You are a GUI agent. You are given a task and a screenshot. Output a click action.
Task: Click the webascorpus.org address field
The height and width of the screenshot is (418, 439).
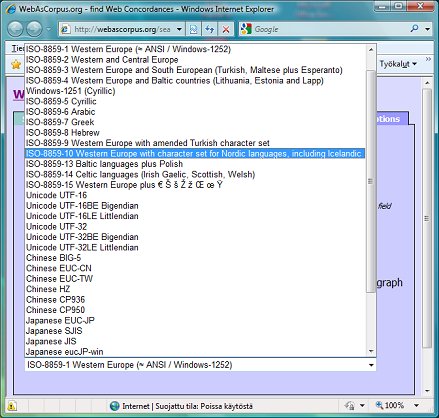122,29
